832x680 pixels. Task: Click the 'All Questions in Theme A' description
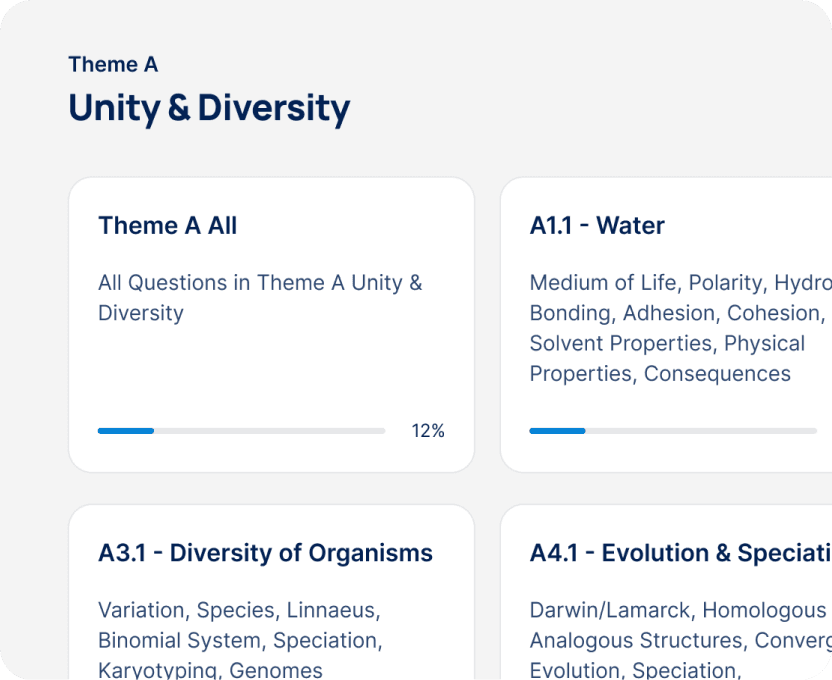(260, 283)
